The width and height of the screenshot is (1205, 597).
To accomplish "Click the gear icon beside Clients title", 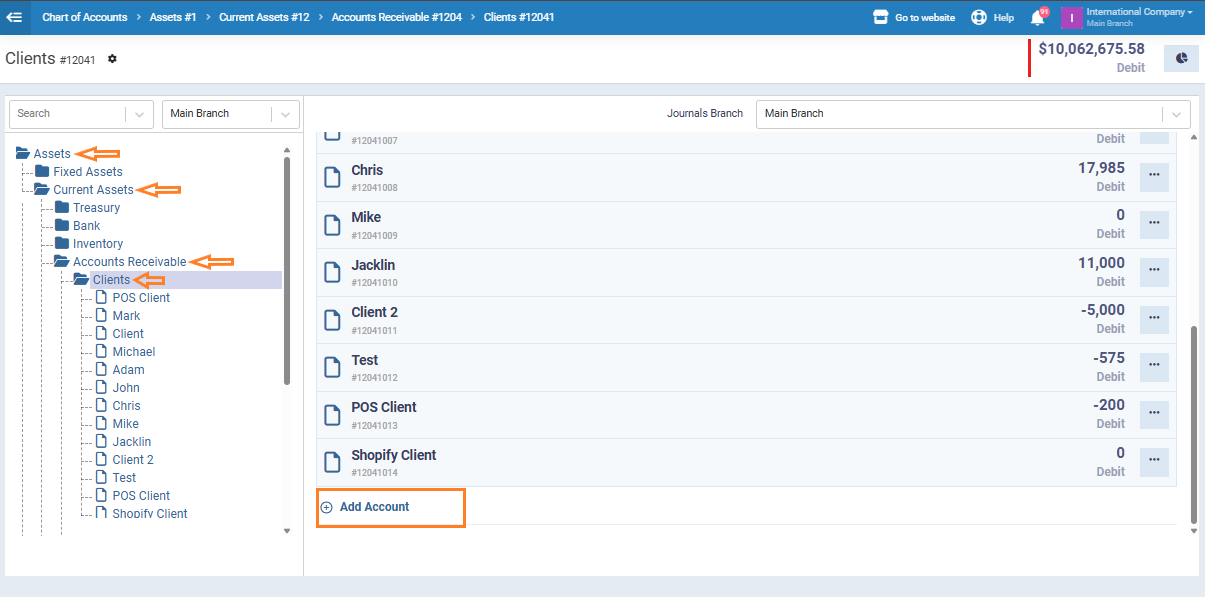I will click(x=112, y=59).
